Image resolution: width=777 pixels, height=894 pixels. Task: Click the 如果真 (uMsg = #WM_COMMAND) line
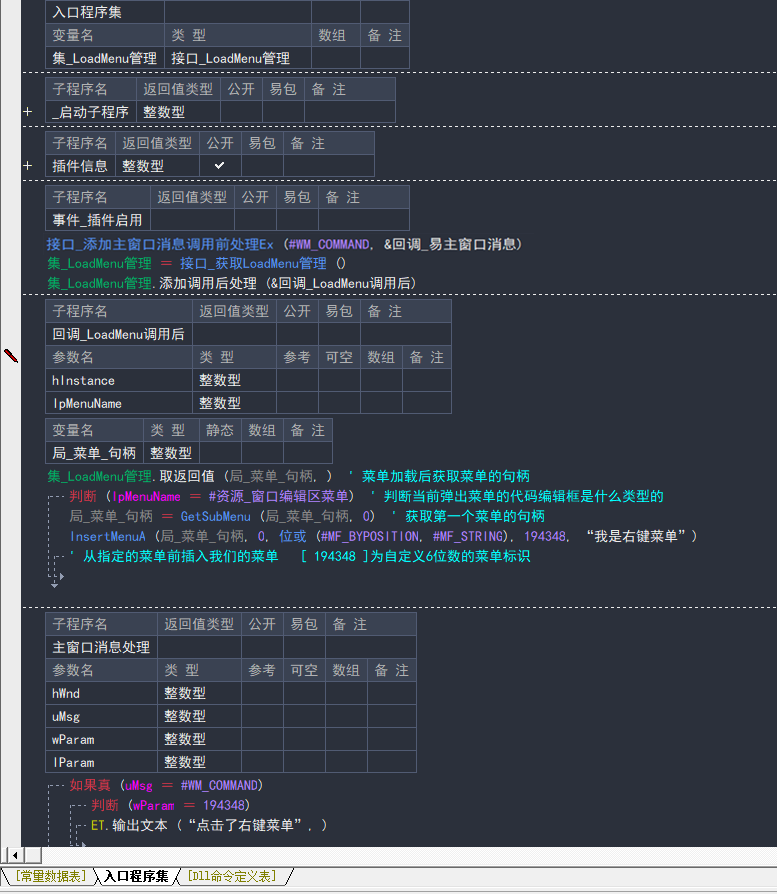click(165, 786)
